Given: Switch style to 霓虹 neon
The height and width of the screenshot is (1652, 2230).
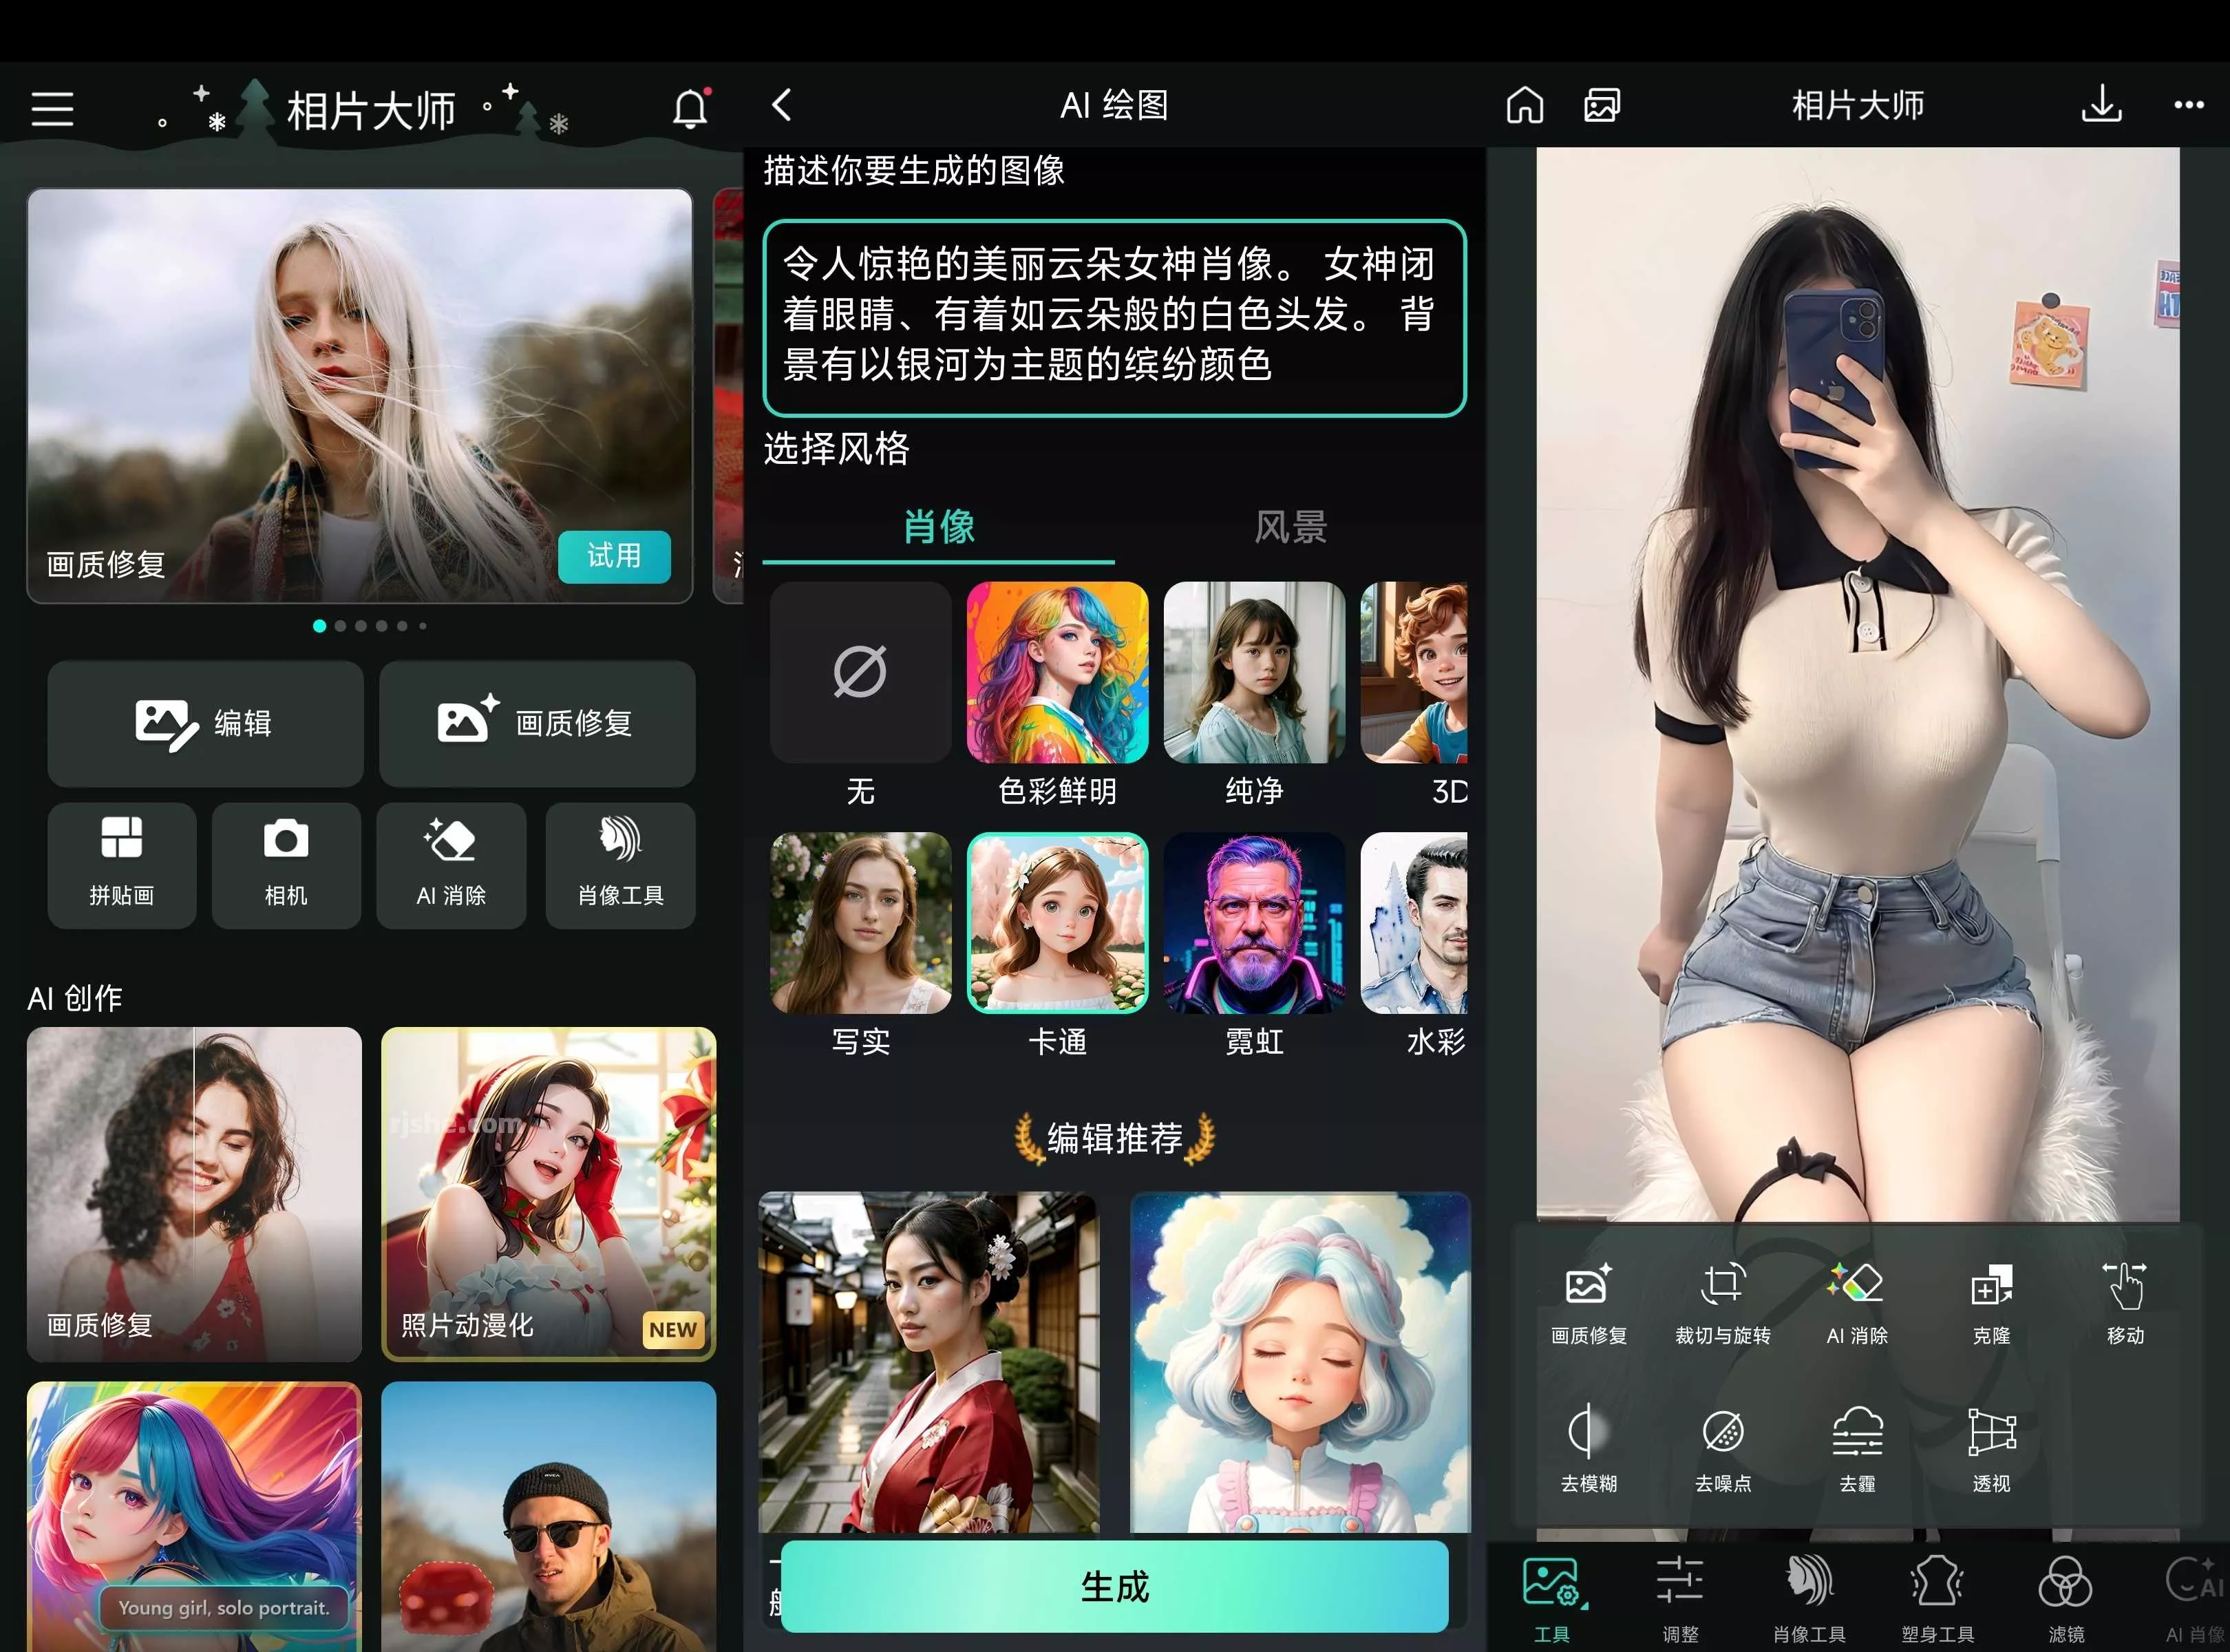Looking at the screenshot, I should pyautogui.click(x=1254, y=922).
